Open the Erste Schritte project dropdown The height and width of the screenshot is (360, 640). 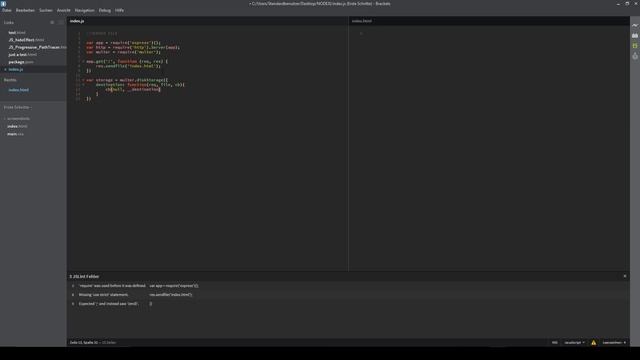[18, 107]
